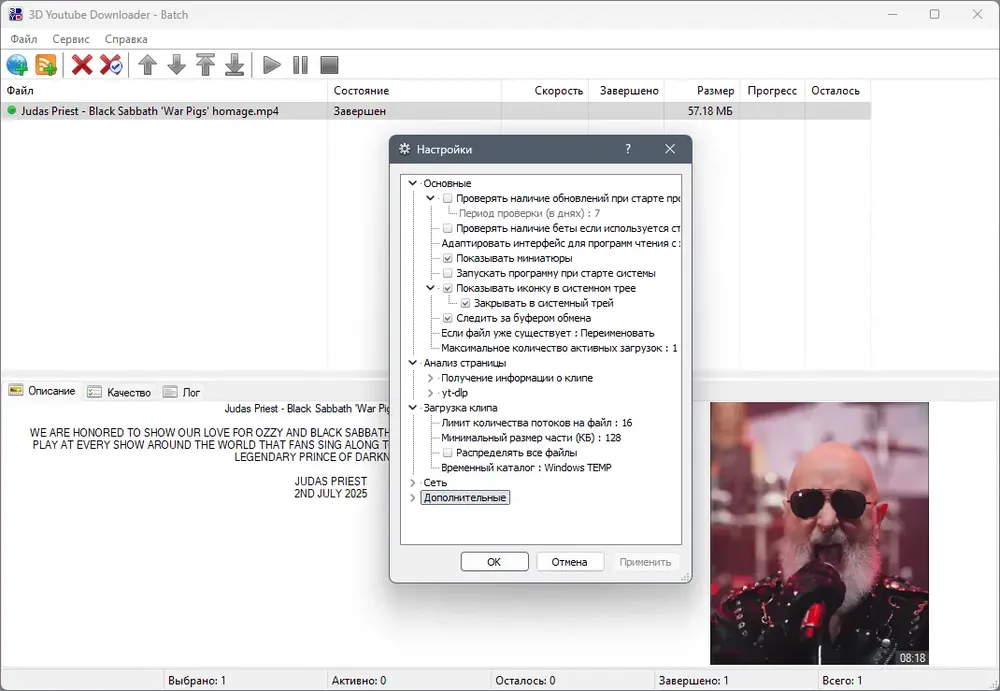The image size is (1000, 691).
Task: Click the red X delete icon
Action: coord(82,65)
